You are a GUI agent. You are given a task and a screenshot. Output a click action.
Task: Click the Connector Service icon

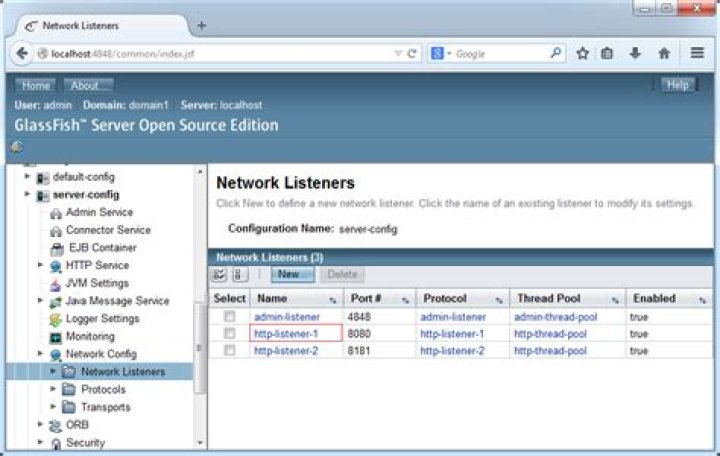point(56,231)
